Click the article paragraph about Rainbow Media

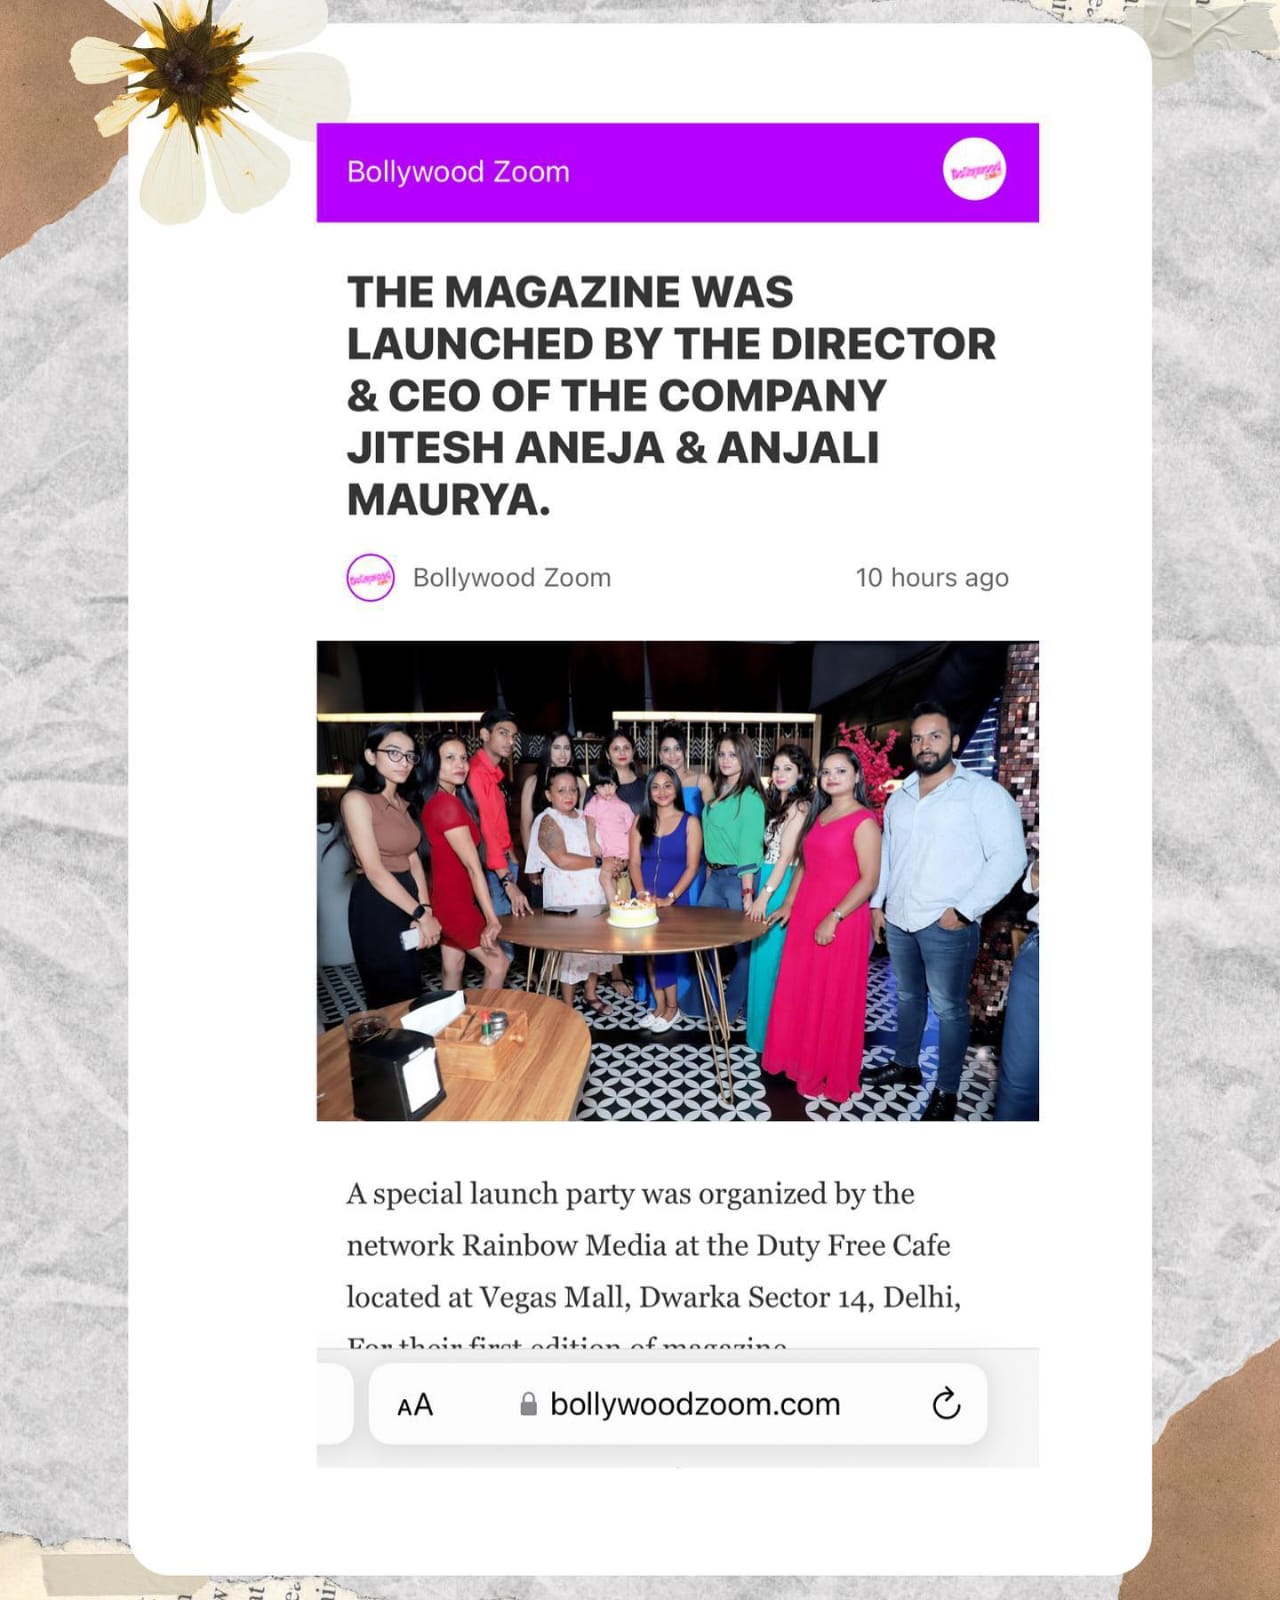click(x=653, y=1246)
